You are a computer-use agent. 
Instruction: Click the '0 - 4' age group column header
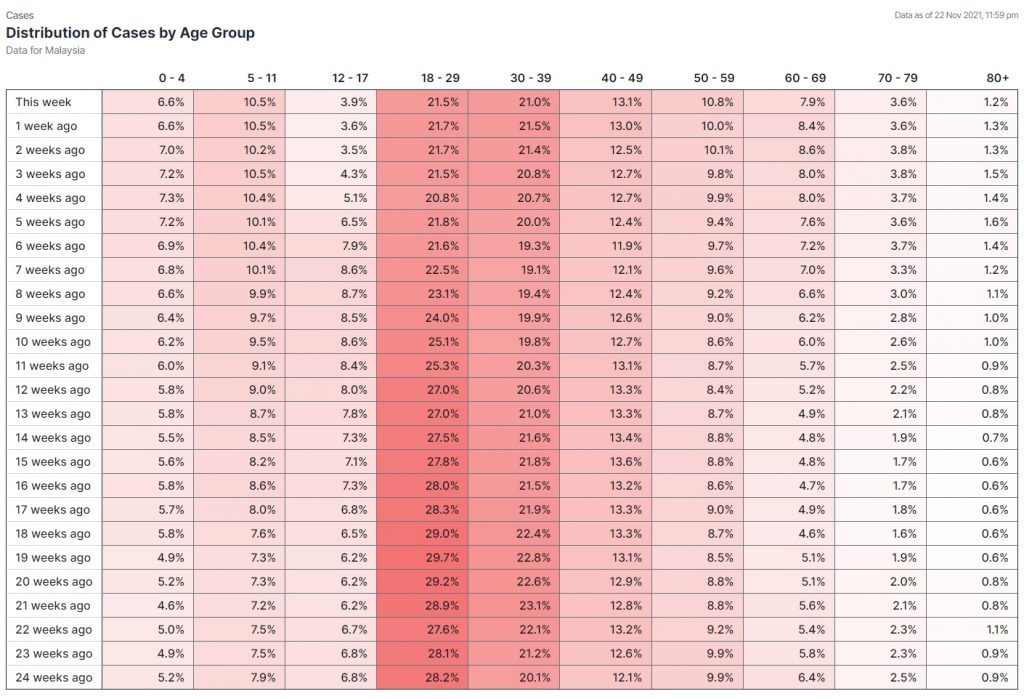[170, 77]
